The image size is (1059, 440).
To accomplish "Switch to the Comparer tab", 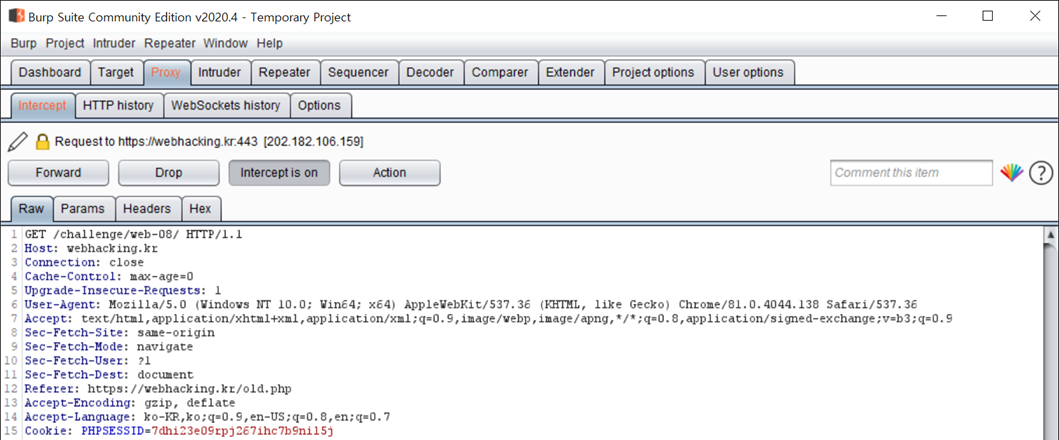I will pyautogui.click(x=500, y=72).
